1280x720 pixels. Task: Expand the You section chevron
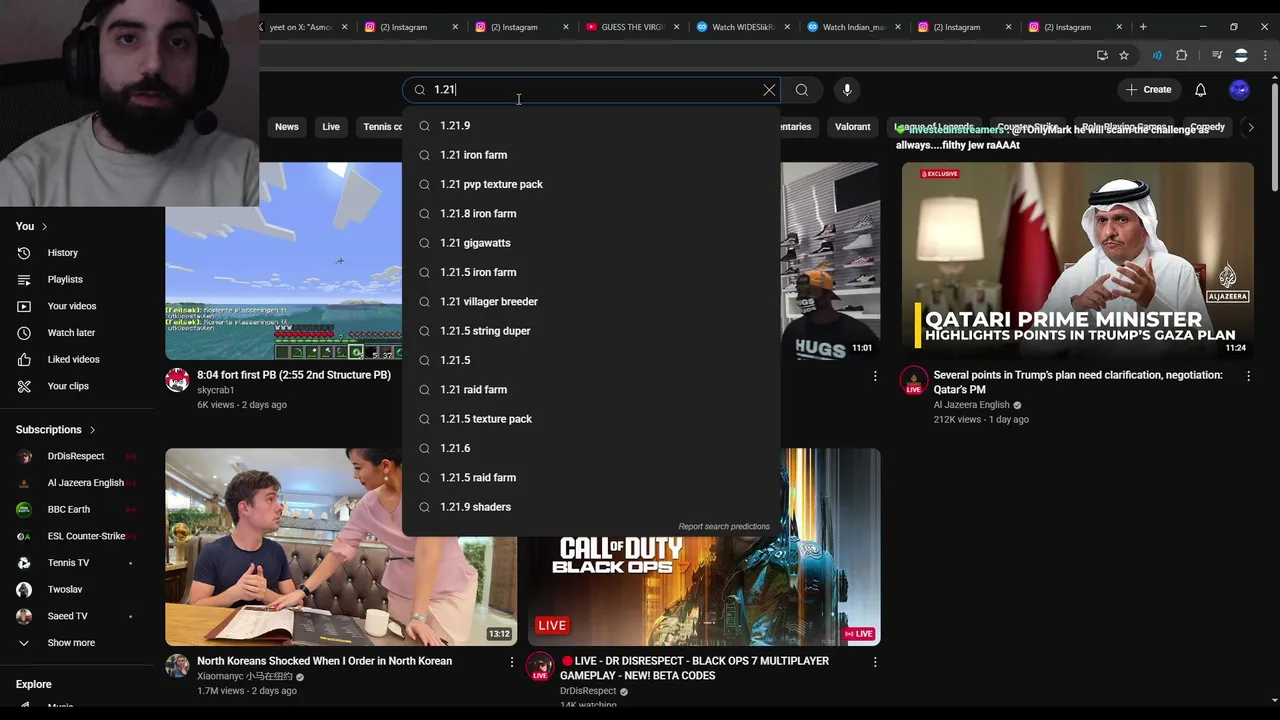[44, 226]
